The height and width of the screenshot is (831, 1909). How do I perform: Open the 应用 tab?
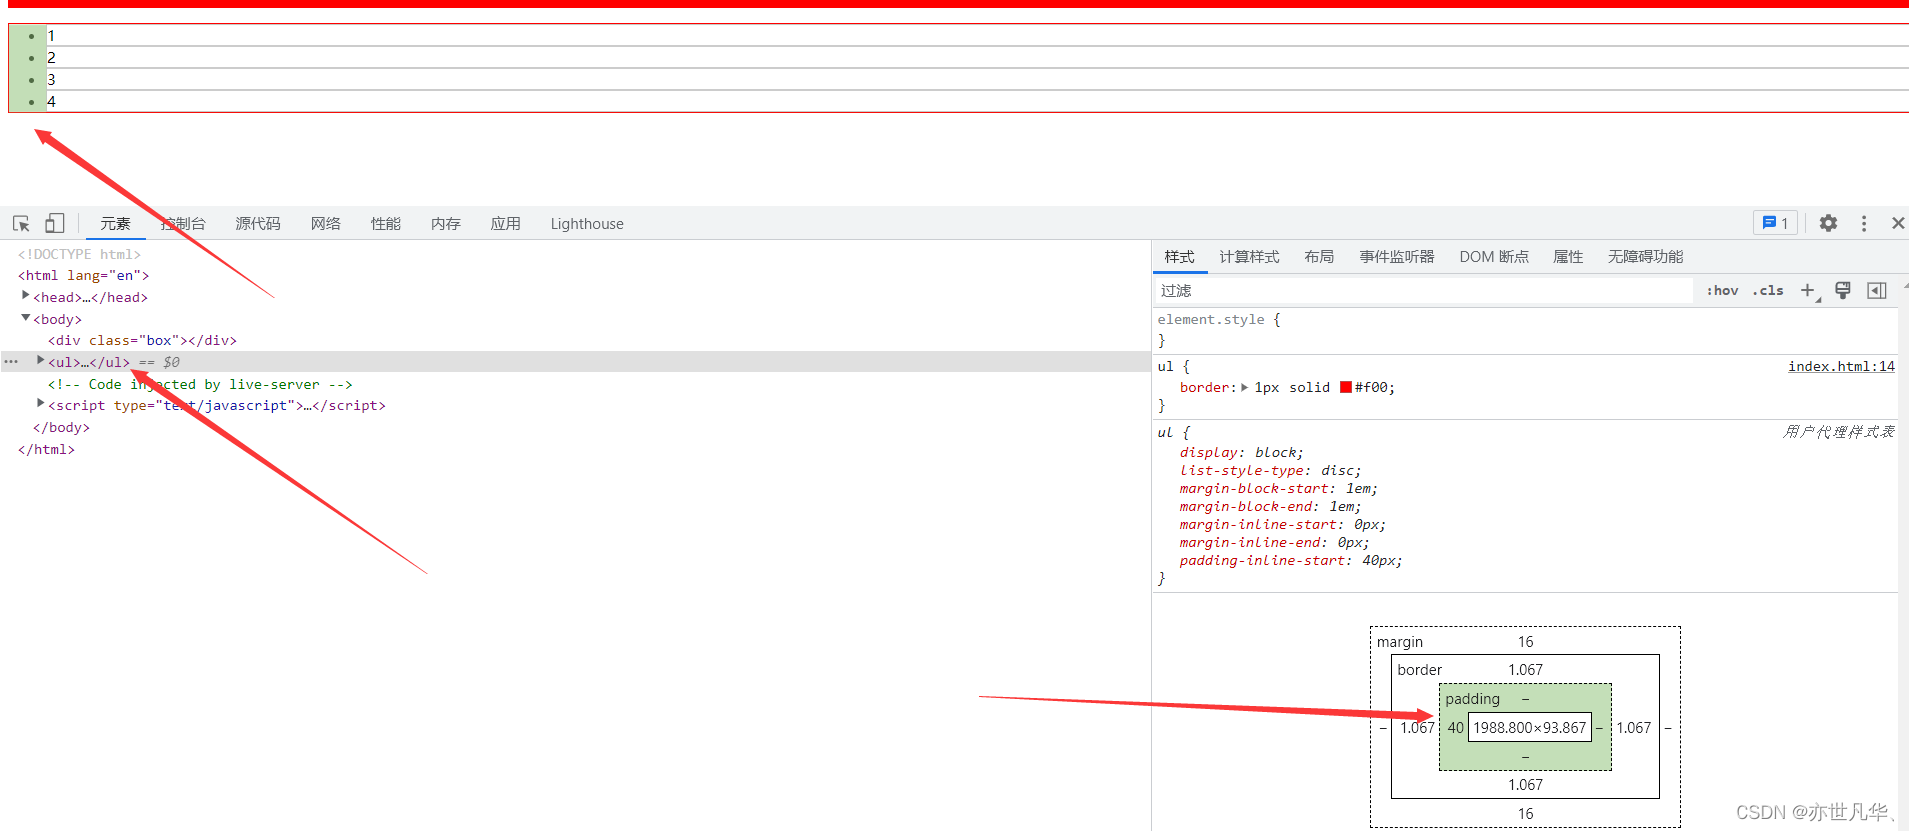506,223
